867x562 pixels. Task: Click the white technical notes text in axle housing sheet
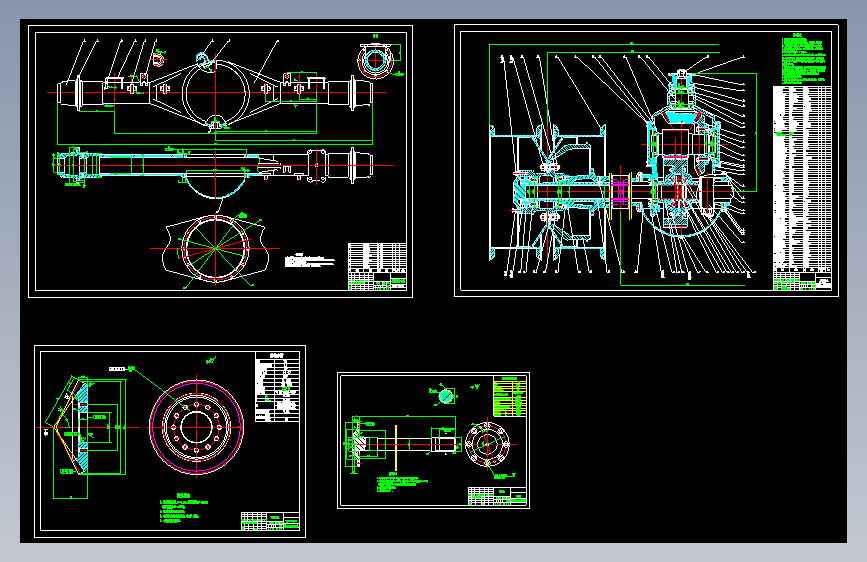pyautogui.click(x=310, y=261)
